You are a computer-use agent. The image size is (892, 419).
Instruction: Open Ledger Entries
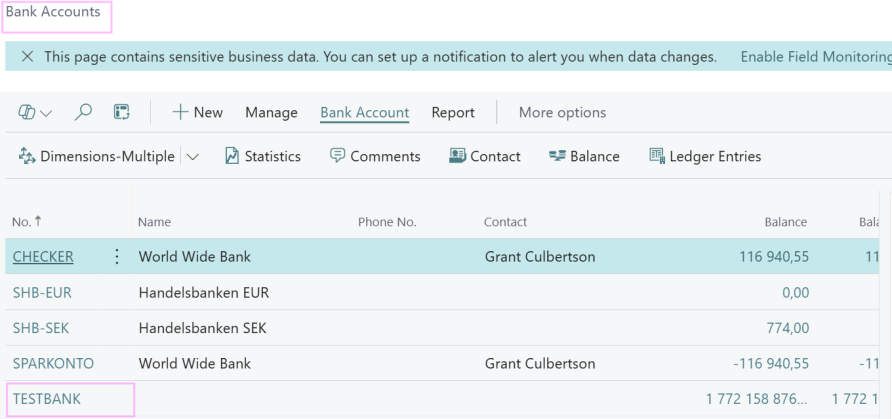(705, 156)
